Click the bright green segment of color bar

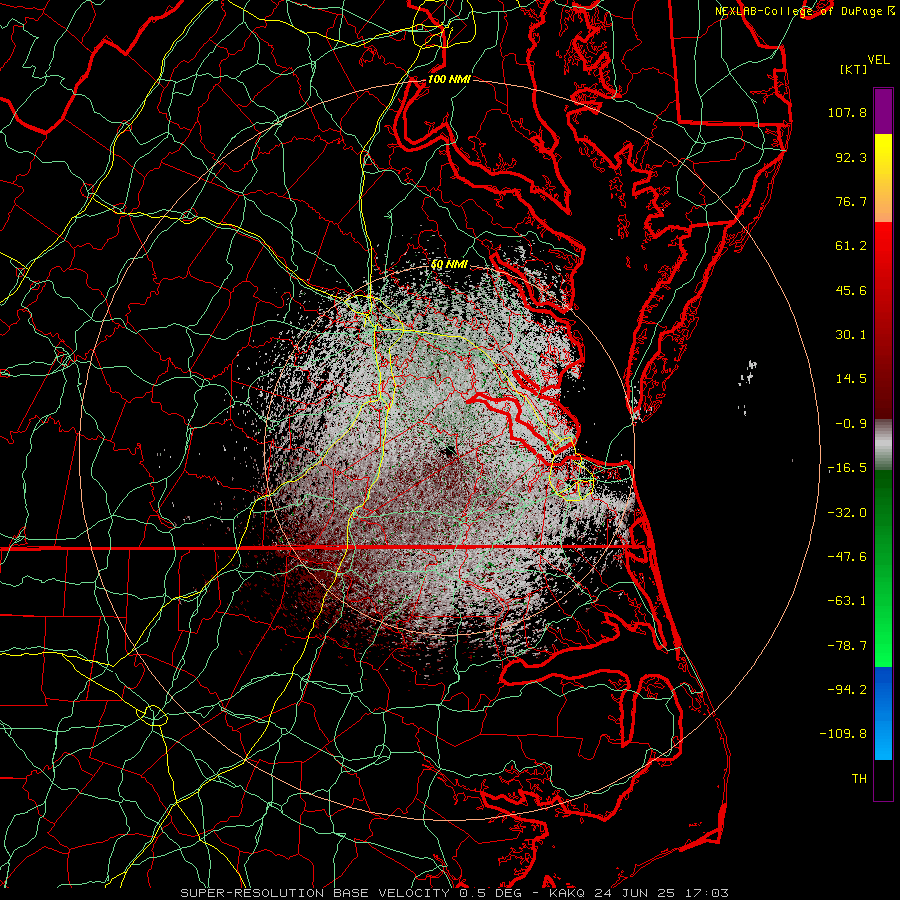tap(883, 623)
